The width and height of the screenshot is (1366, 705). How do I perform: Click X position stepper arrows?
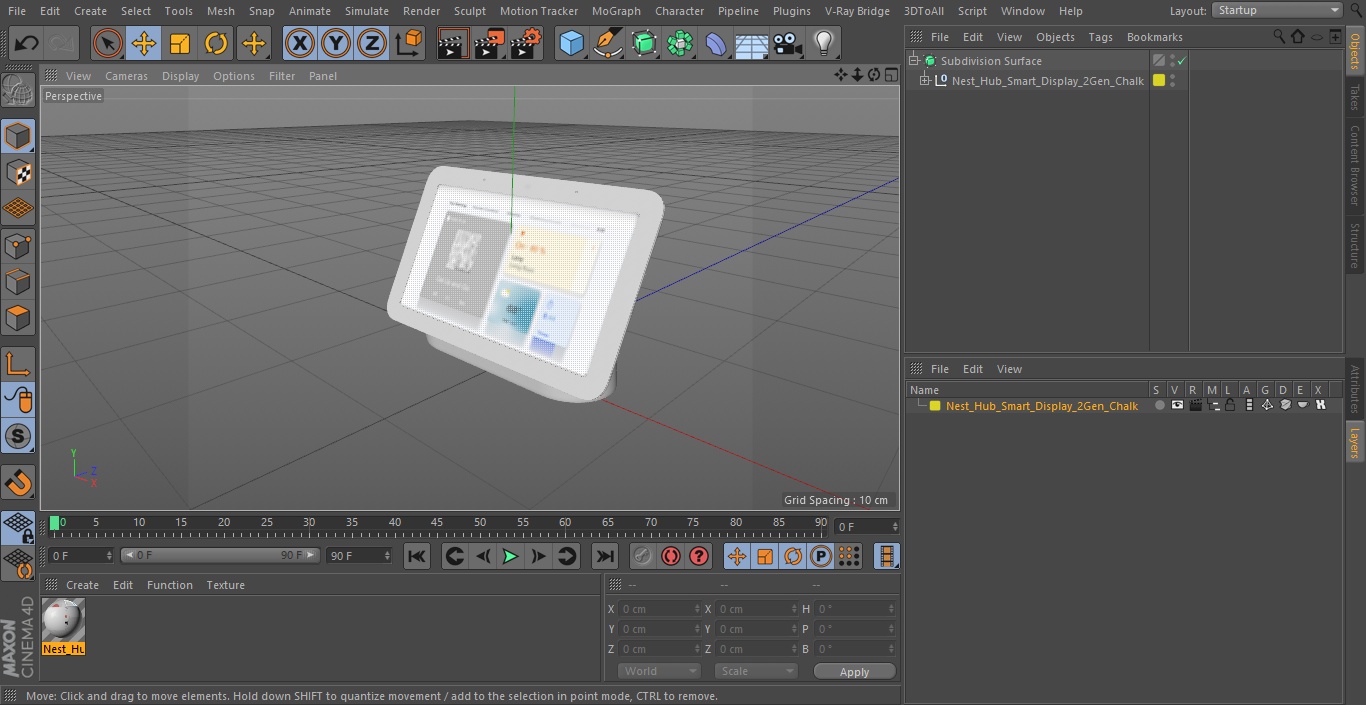pyautogui.click(x=697, y=608)
